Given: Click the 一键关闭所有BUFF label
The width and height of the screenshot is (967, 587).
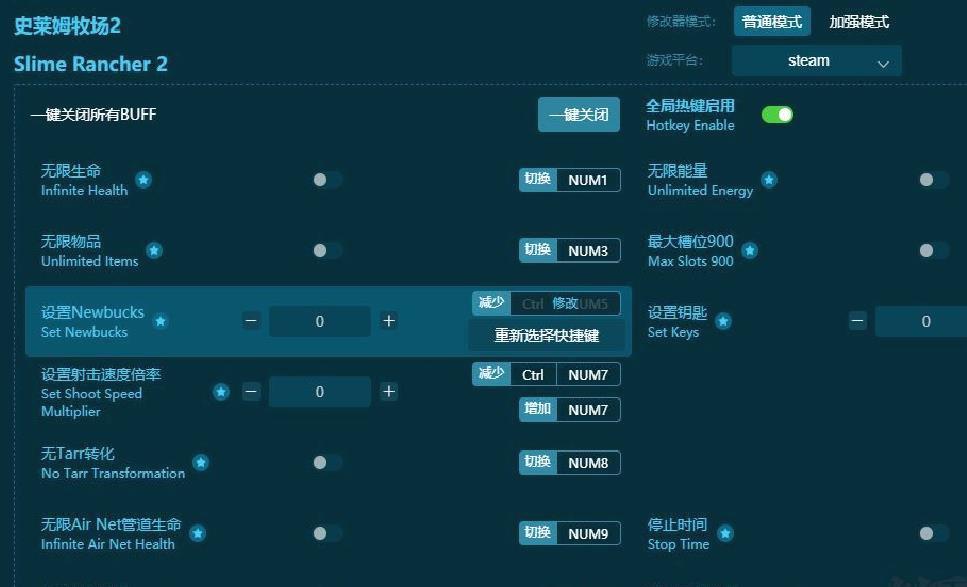Looking at the screenshot, I should (93, 115).
